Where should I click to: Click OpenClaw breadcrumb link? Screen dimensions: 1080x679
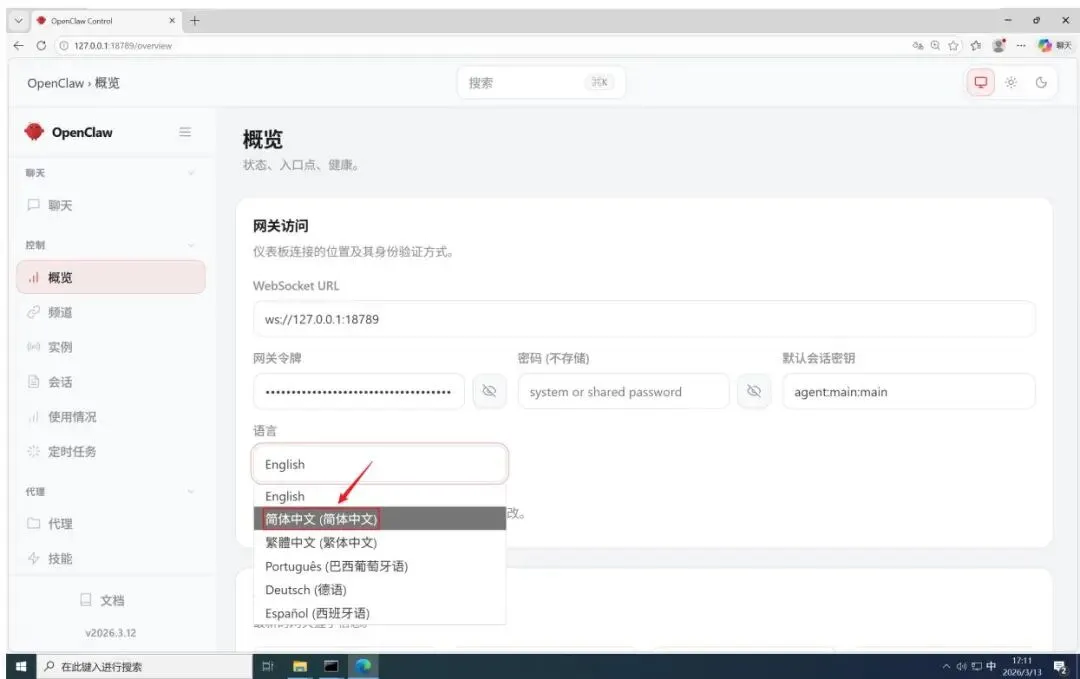55,83
